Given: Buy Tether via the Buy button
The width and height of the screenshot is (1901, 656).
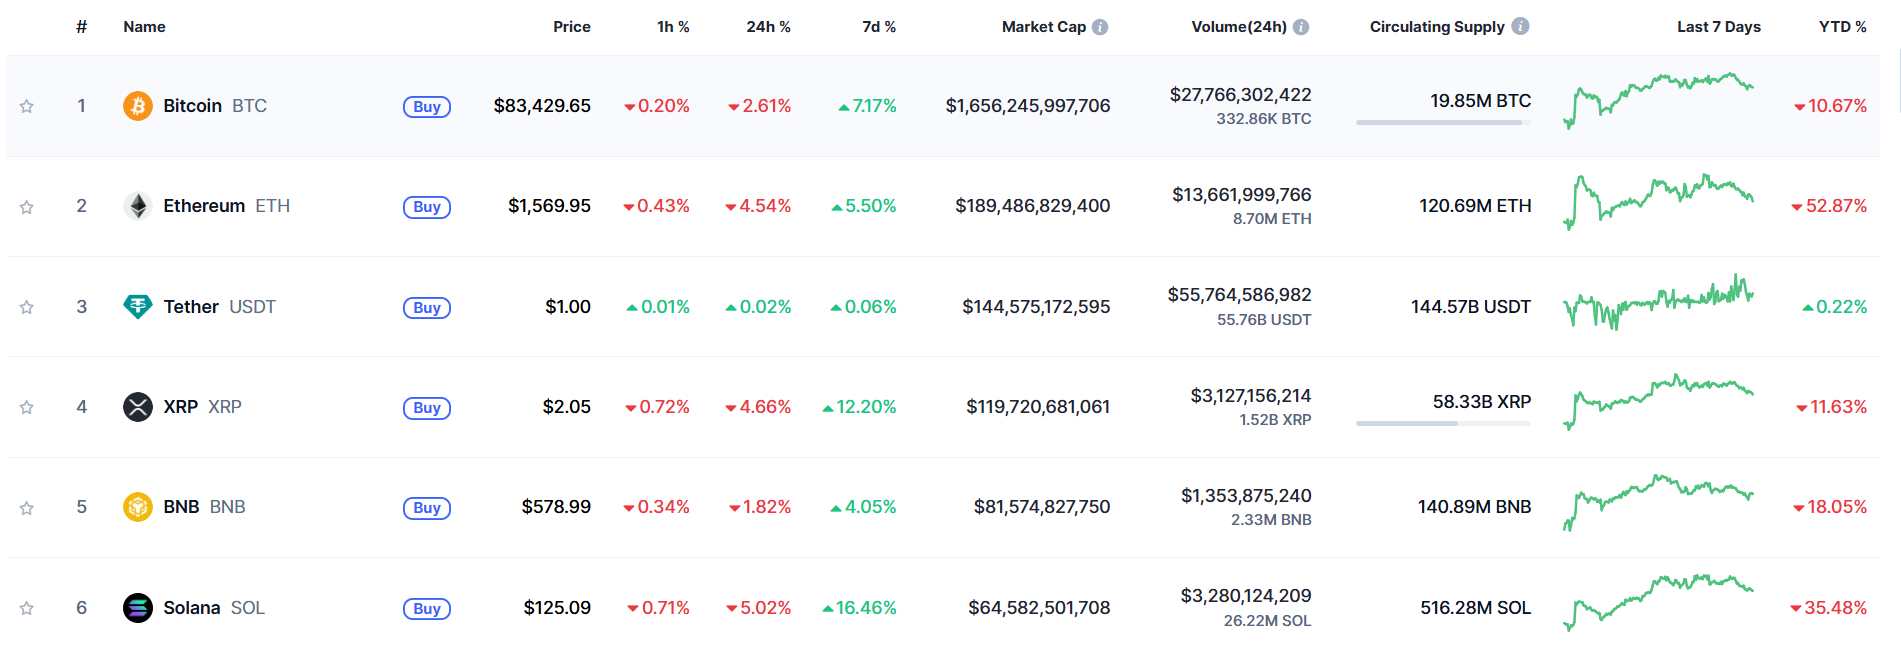Looking at the screenshot, I should coord(427,308).
